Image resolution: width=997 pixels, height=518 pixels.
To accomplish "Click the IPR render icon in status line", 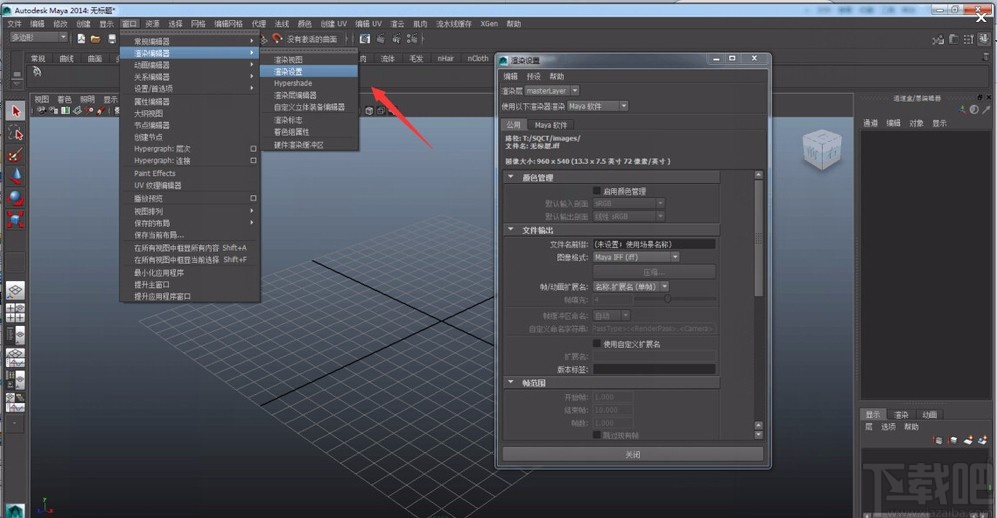I will (x=396, y=39).
